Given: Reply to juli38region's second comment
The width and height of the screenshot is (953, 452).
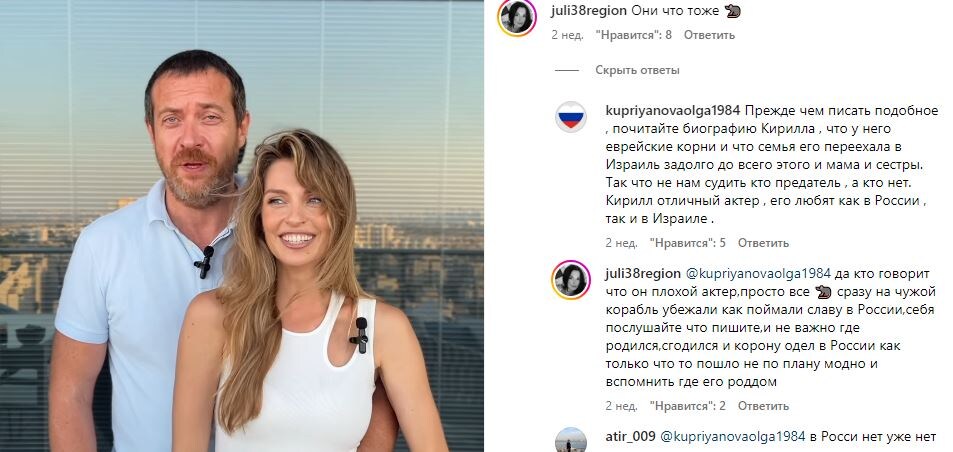Looking at the screenshot, I should pyautogui.click(x=763, y=406).
